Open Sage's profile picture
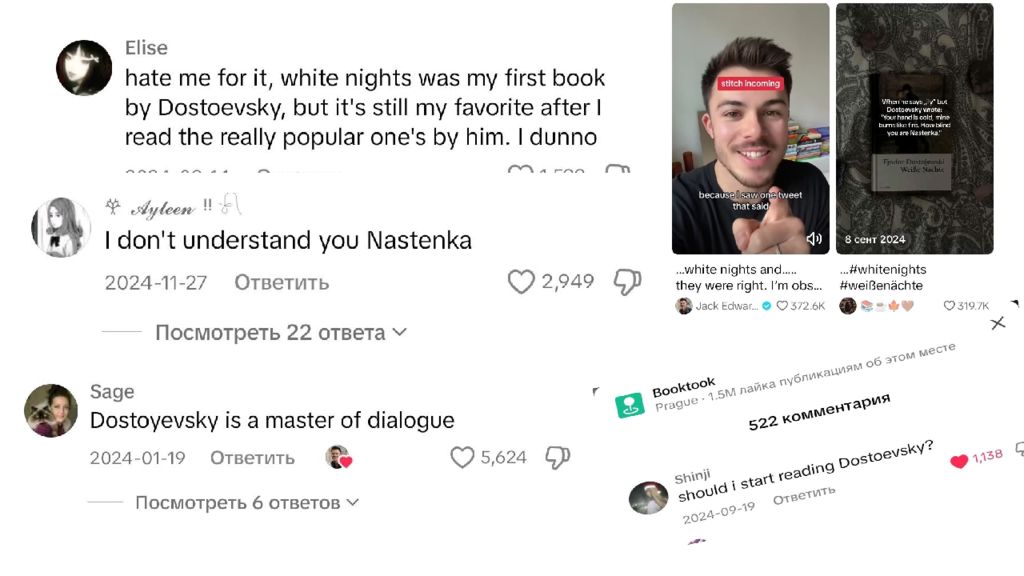This screenshot has height=576, width=1024. [x=51, y=410]
